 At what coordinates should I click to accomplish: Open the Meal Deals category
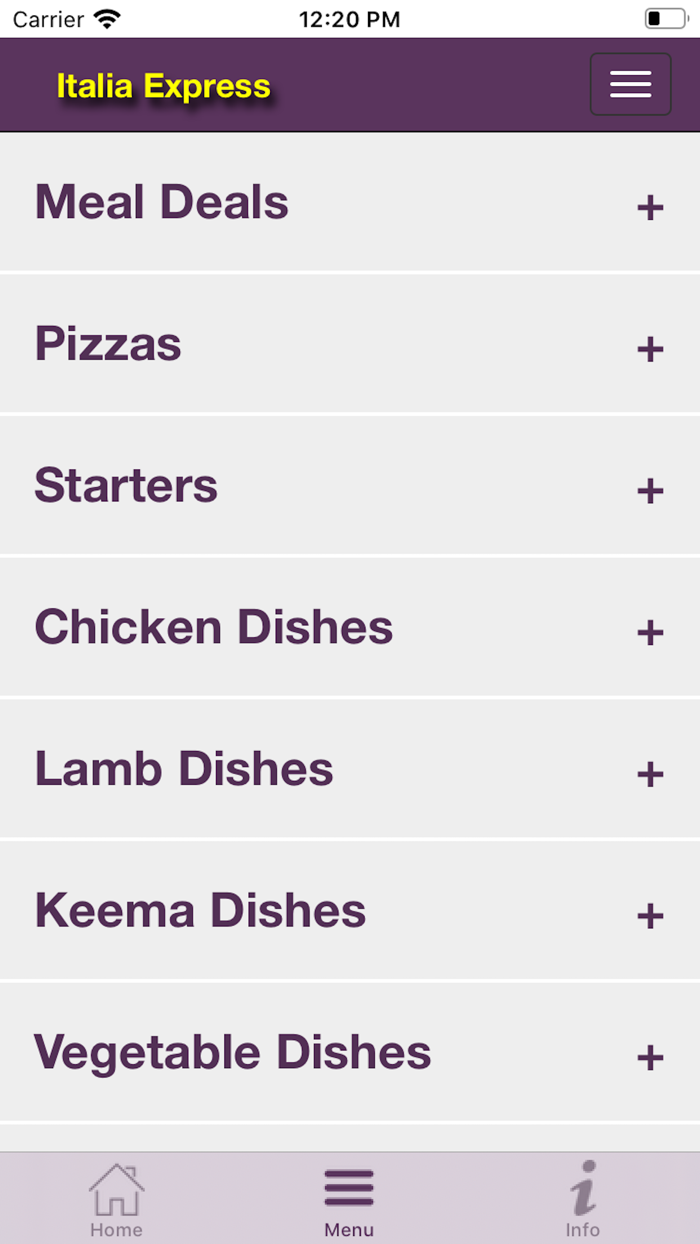point(162,203)
